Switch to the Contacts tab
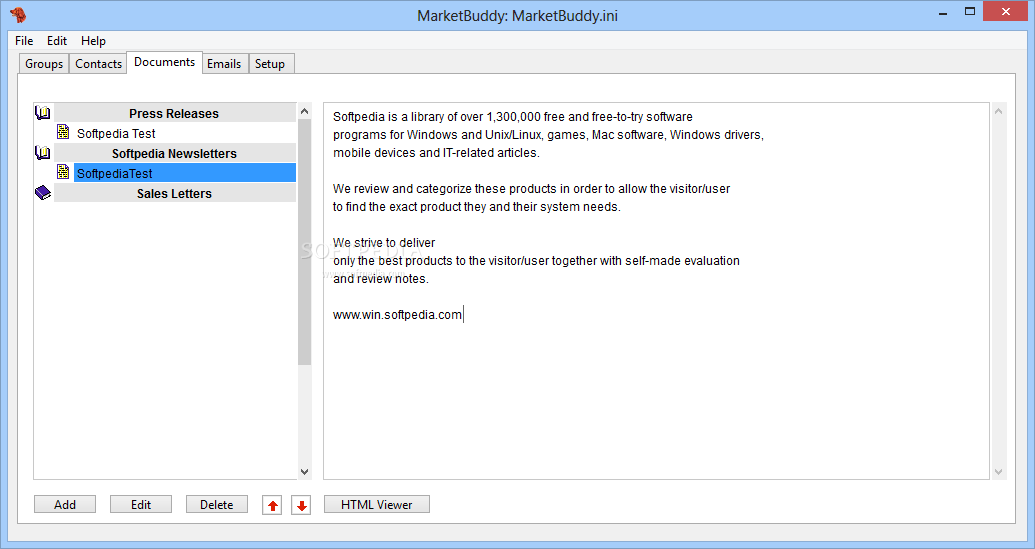 tap(98, 64)
